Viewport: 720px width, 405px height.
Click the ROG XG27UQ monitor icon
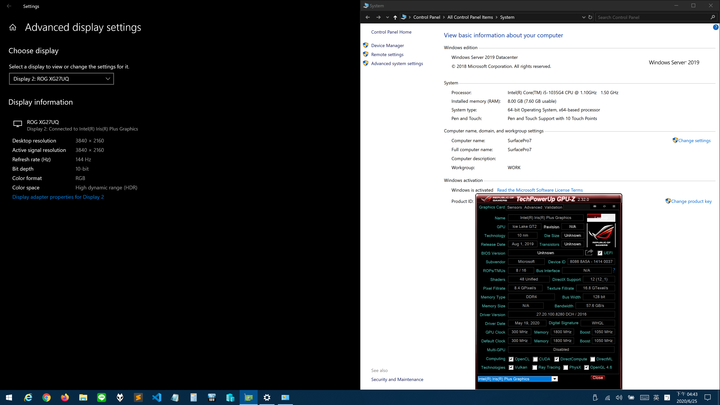[x=17, y=124]
